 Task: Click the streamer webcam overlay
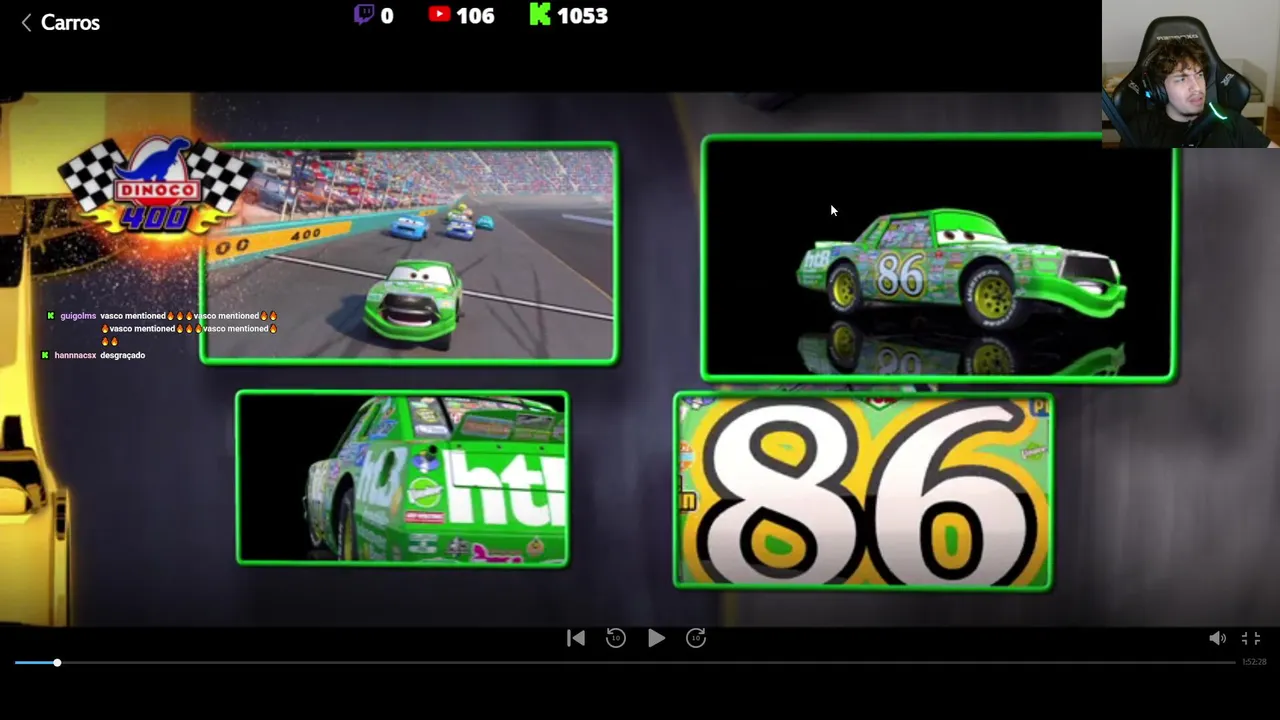pyautogui.click(x=1191, y=74)
